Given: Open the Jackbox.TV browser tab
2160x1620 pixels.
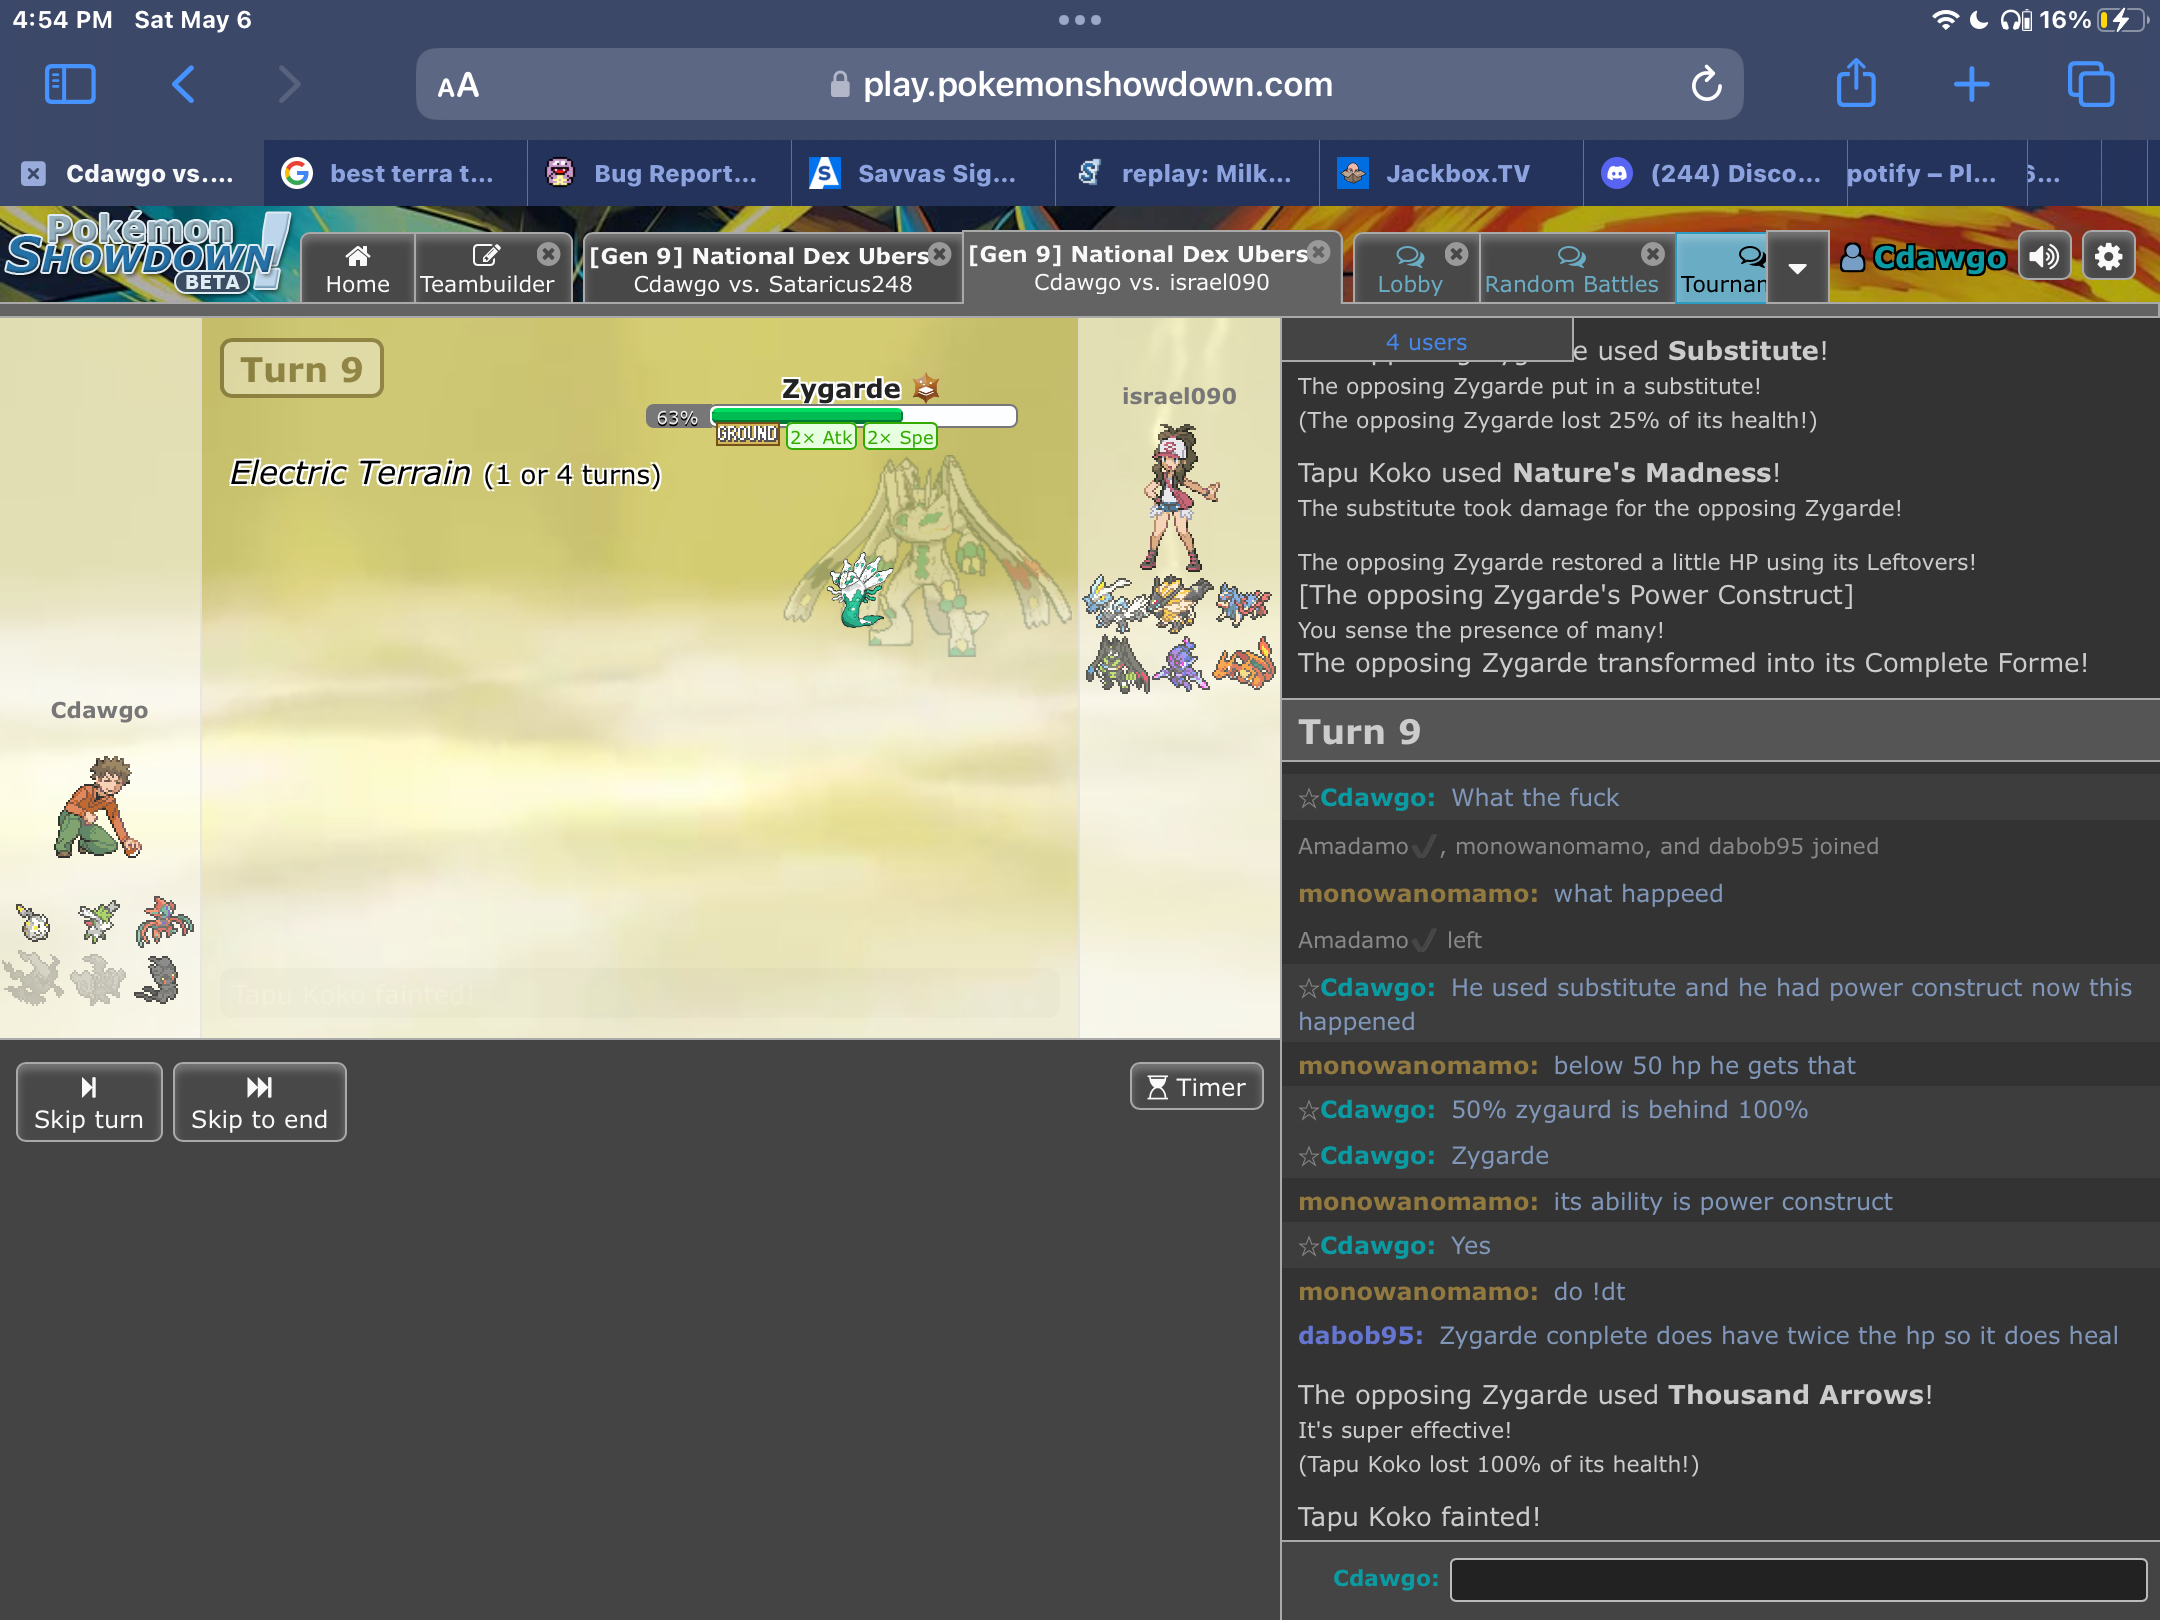Looking at the screenshot, I should click(1452, 173).
